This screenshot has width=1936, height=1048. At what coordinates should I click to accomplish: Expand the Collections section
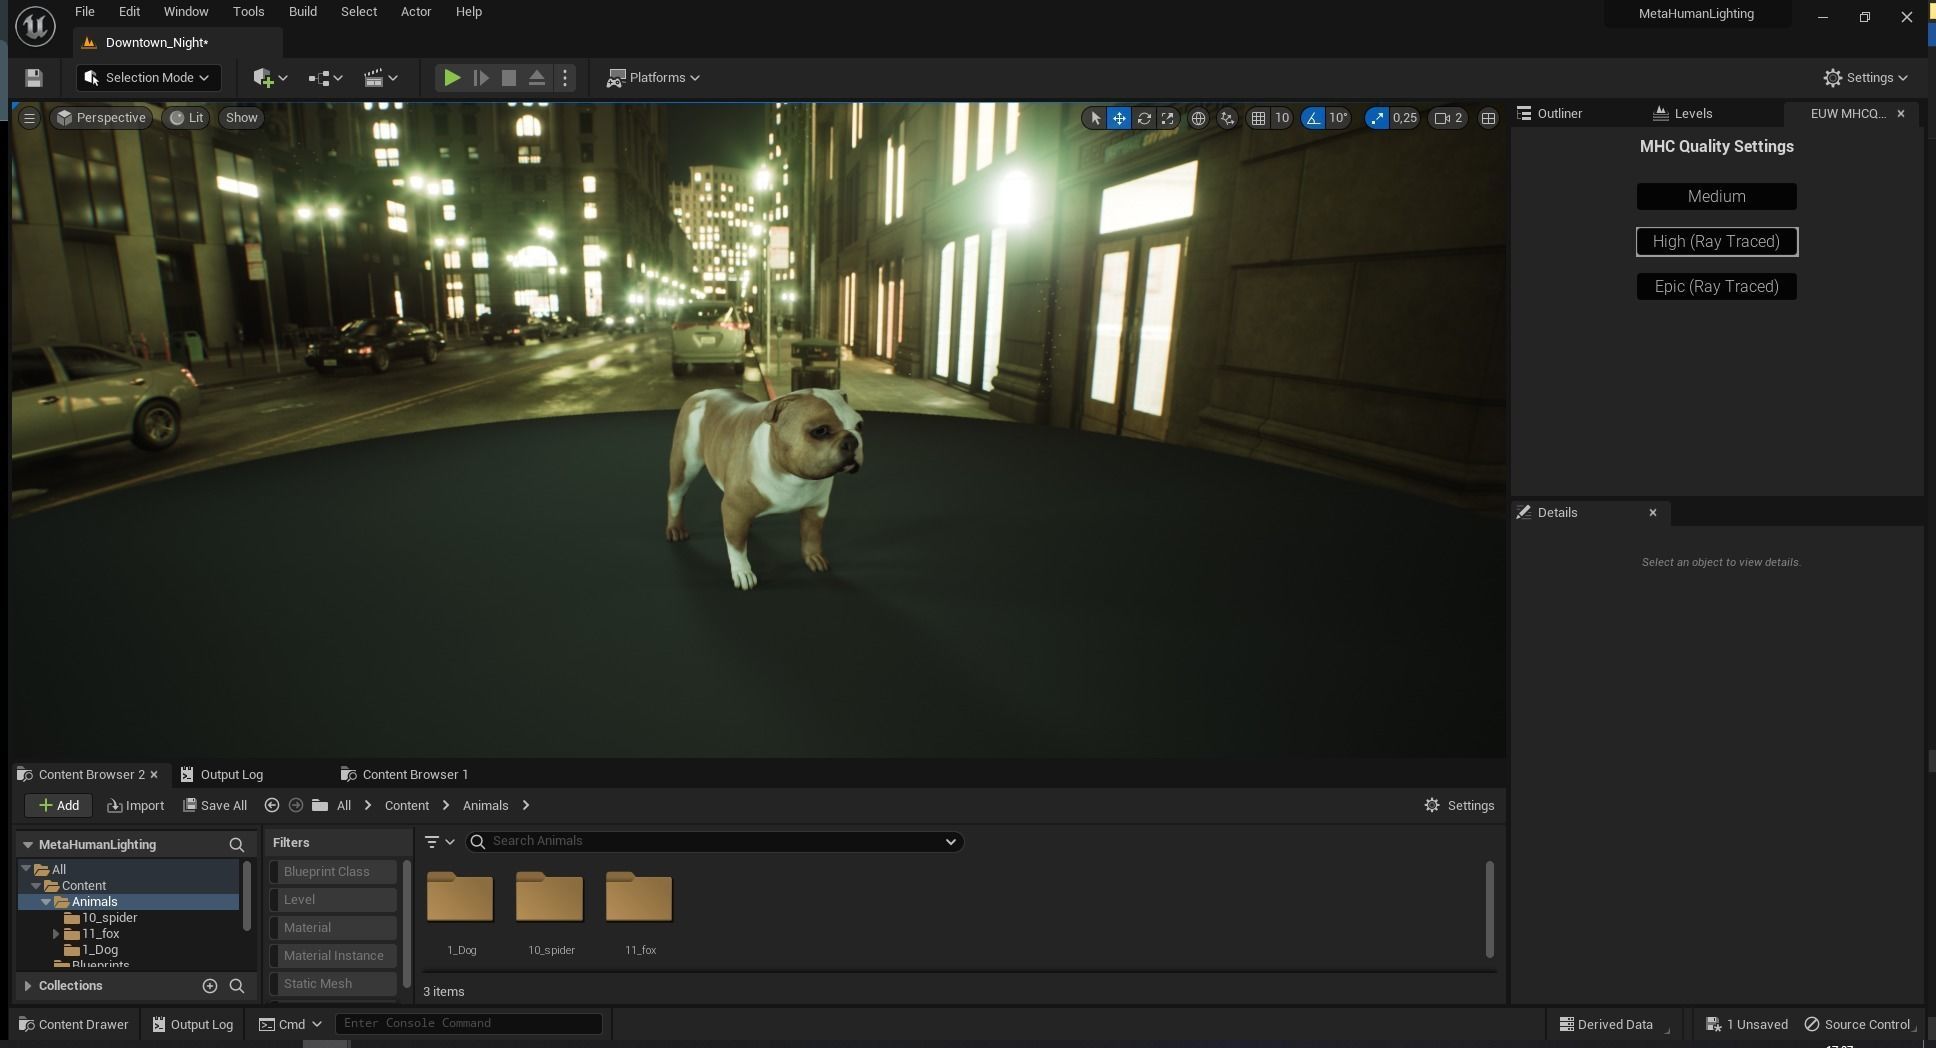(28, 986)
